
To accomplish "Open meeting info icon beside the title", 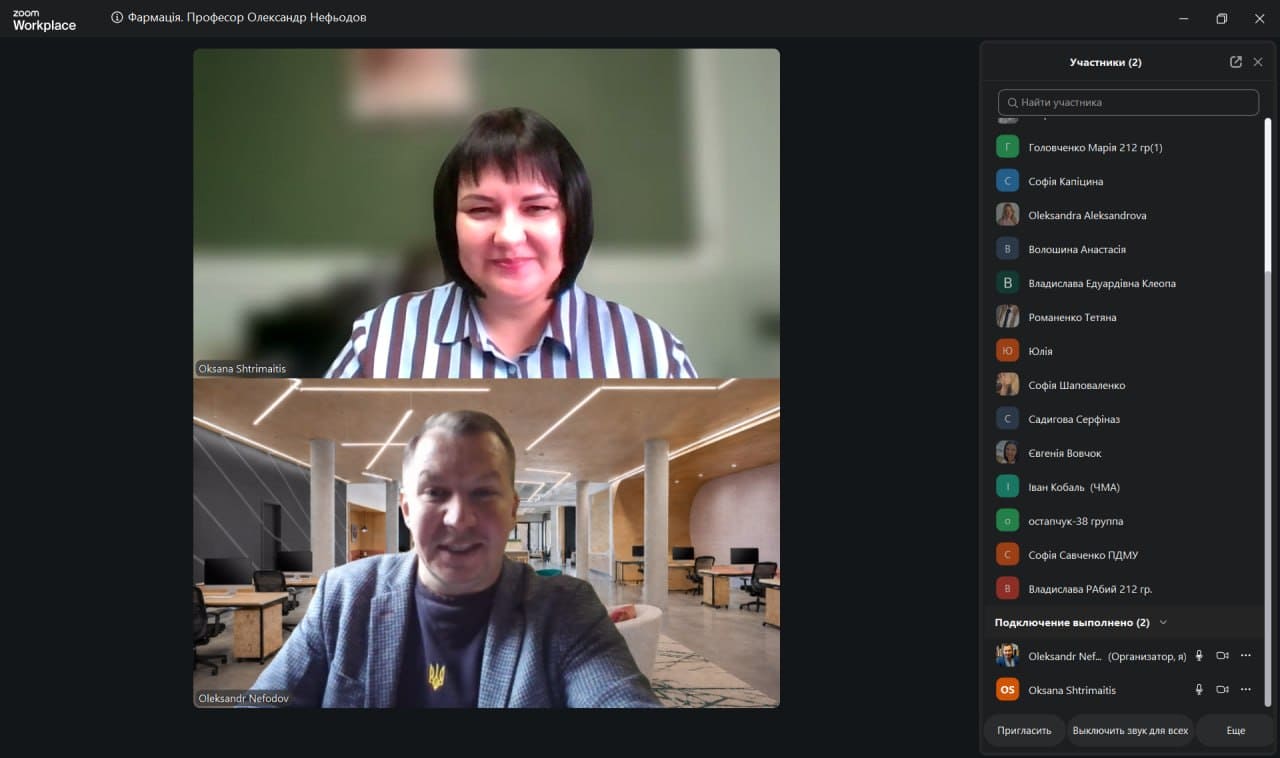I will coord(117,17).
